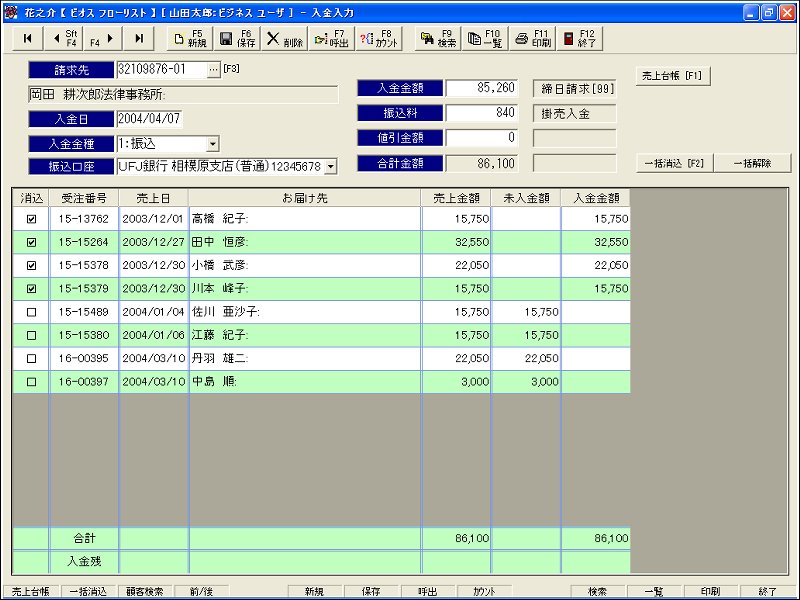This screenshot has width=800, height=600.
Task: Click 一括消込 [F2] button
Action: [674, 164]
